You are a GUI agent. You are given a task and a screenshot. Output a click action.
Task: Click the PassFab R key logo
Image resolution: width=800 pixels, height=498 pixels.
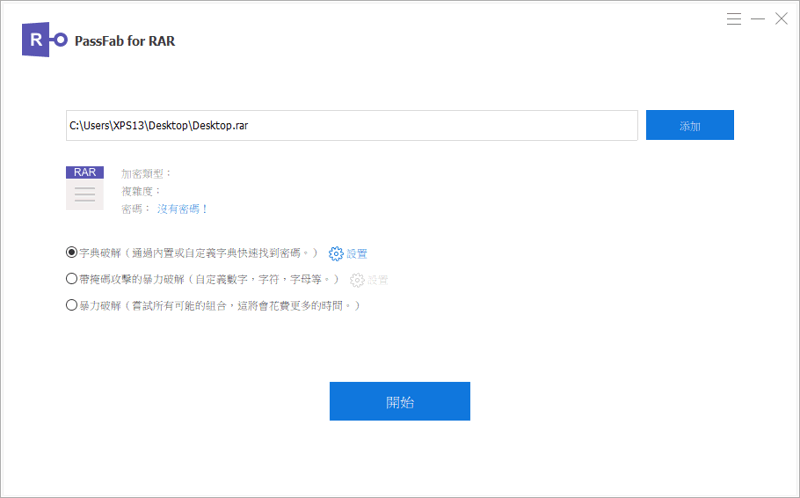(44, 40)
